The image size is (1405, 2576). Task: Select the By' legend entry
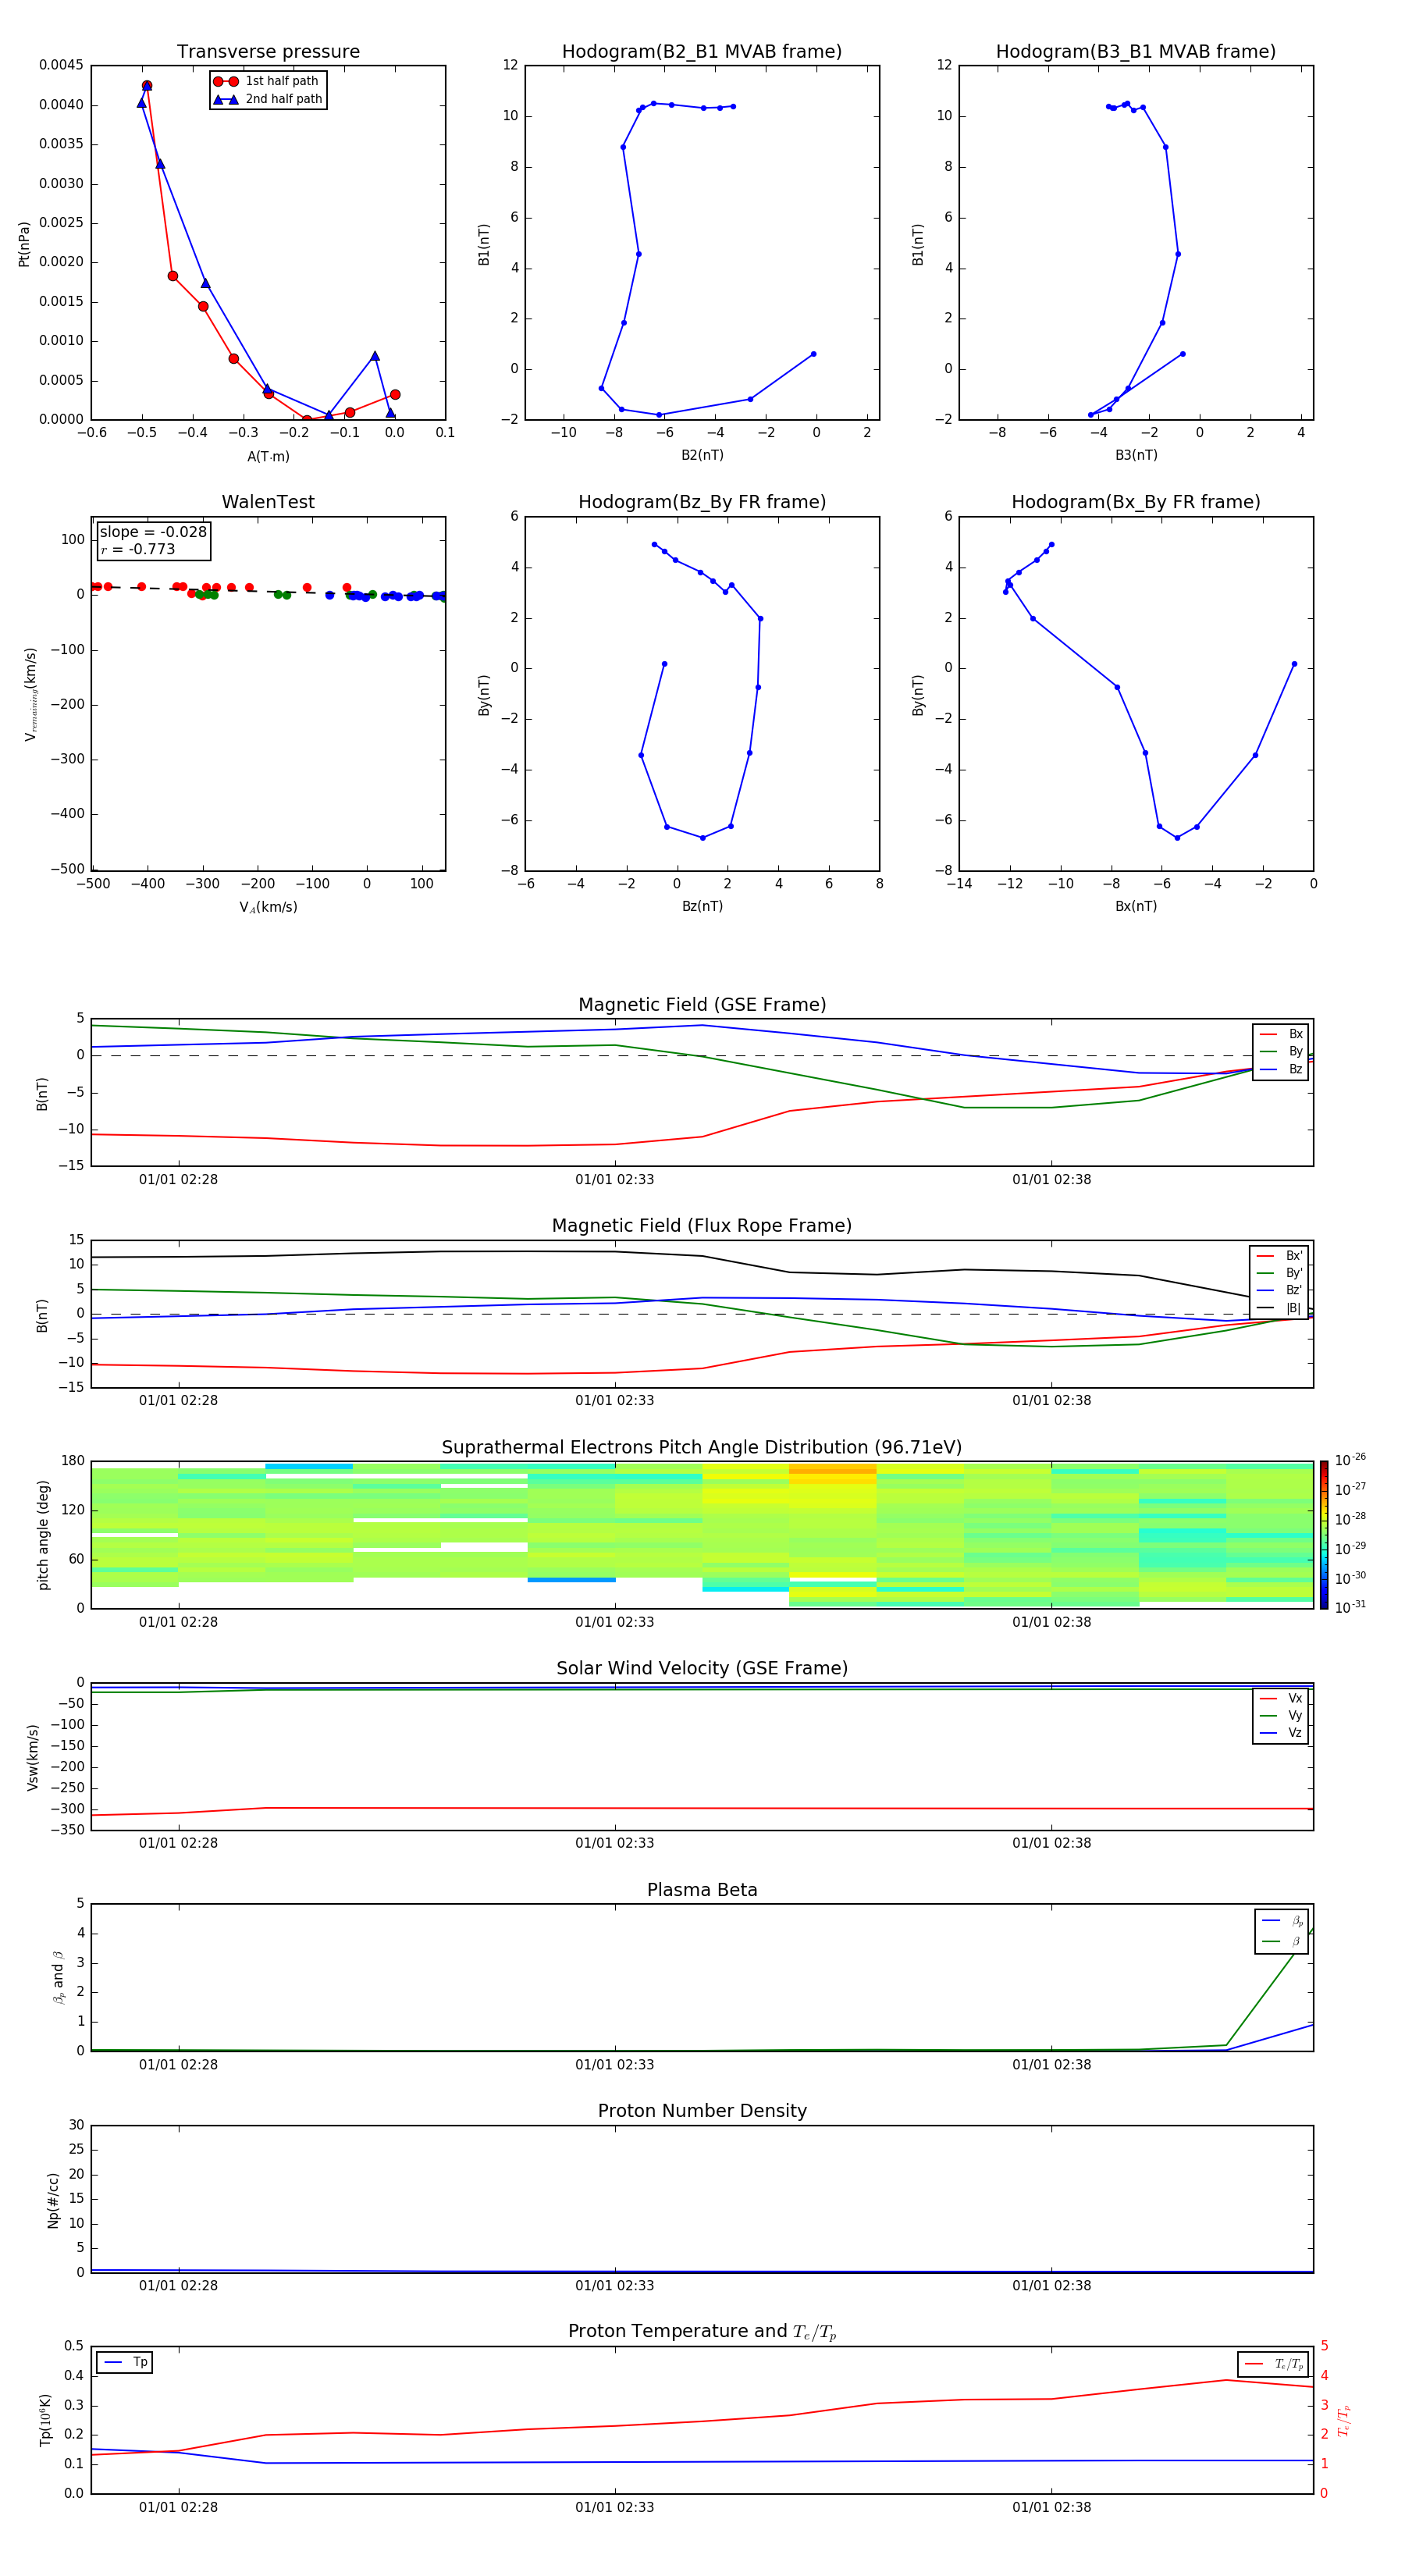tap(1279, 1273)
